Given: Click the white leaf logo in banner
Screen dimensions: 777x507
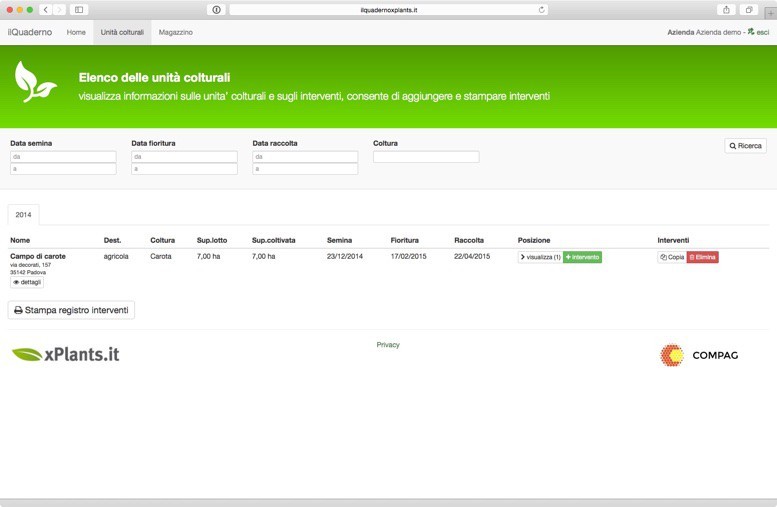Looking at the screenshot, I should (35, 82).
